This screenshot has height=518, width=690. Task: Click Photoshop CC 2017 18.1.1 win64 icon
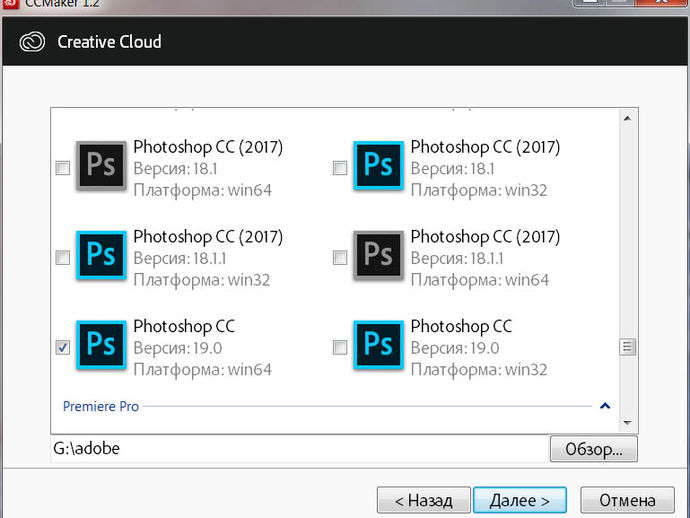click(378, 255)
